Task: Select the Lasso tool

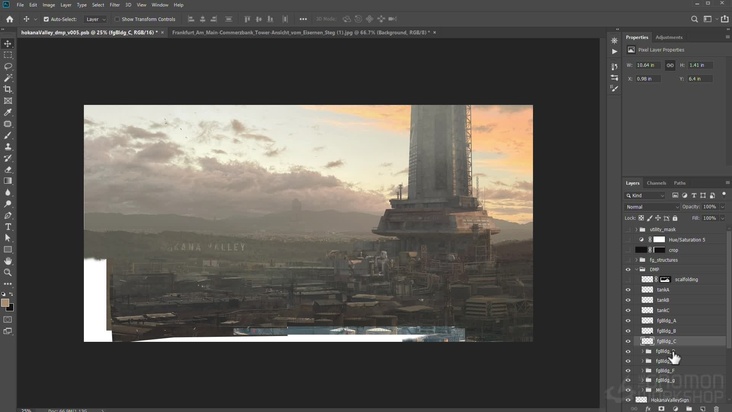Action: pos(8,66)
